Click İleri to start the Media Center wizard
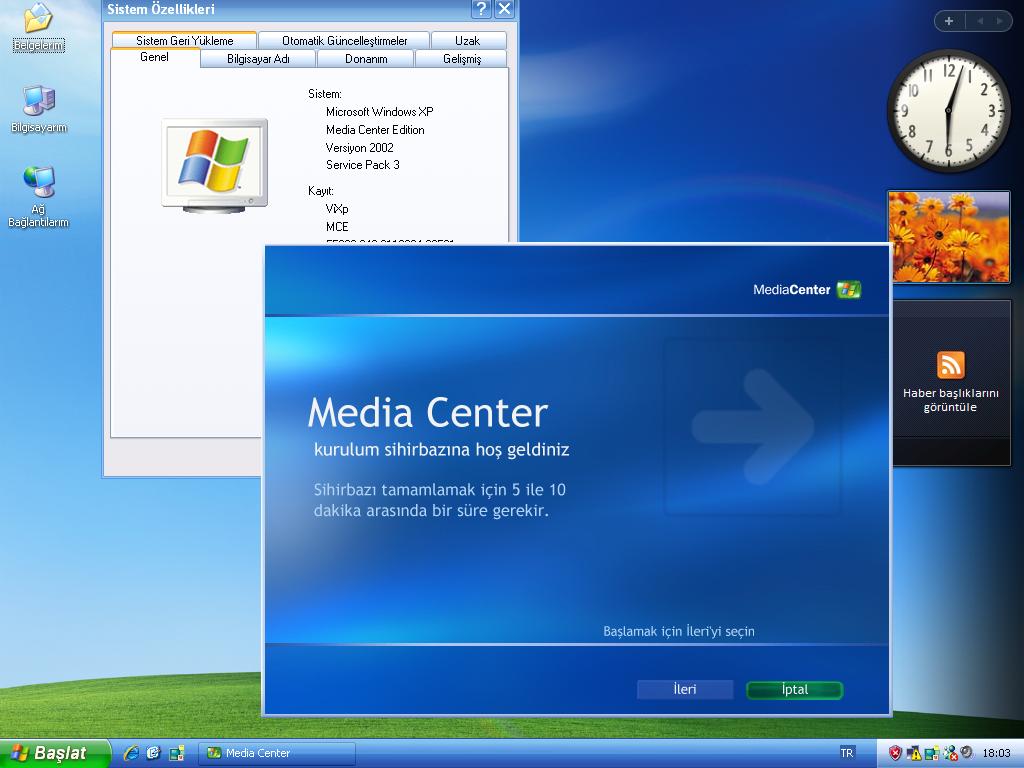This screenshot has width=1024, height=768. click(685, 690)
